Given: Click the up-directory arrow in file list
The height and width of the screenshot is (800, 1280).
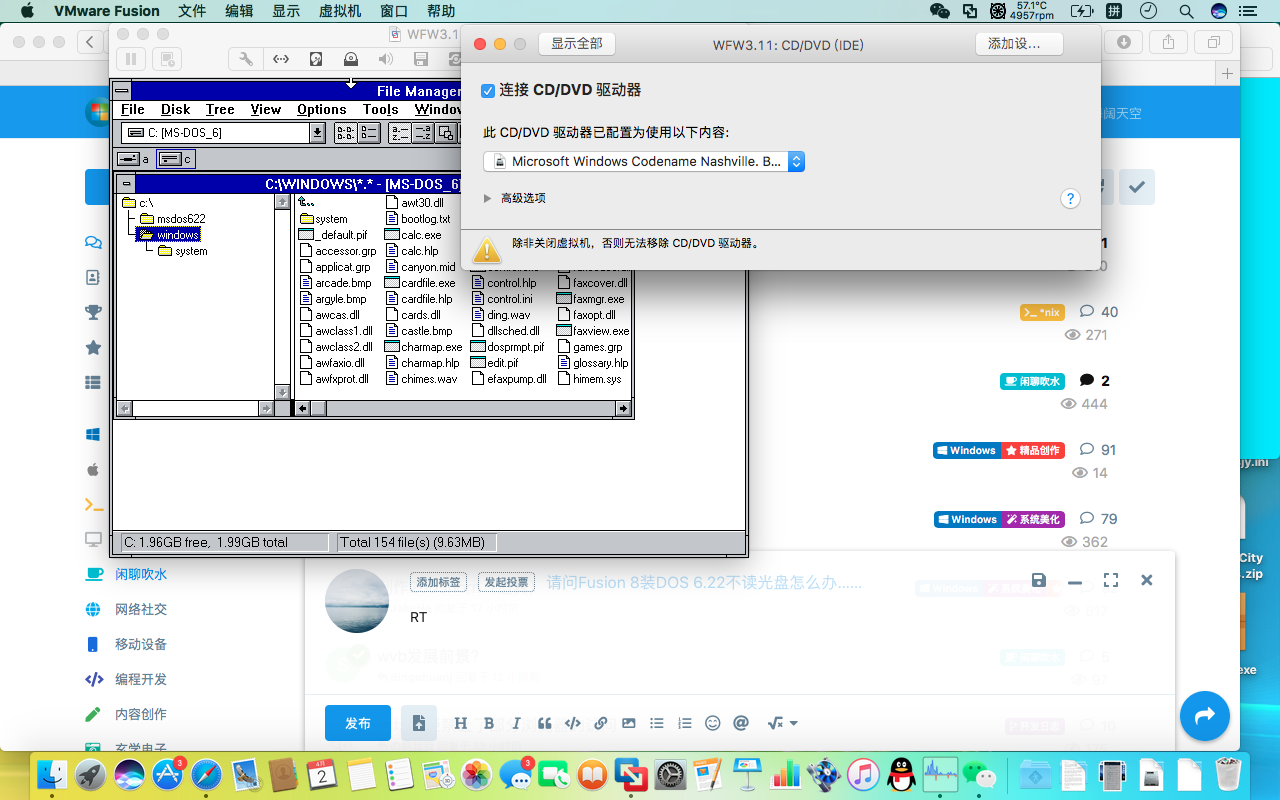Looking at the screenshot, I should pos(307,203).
